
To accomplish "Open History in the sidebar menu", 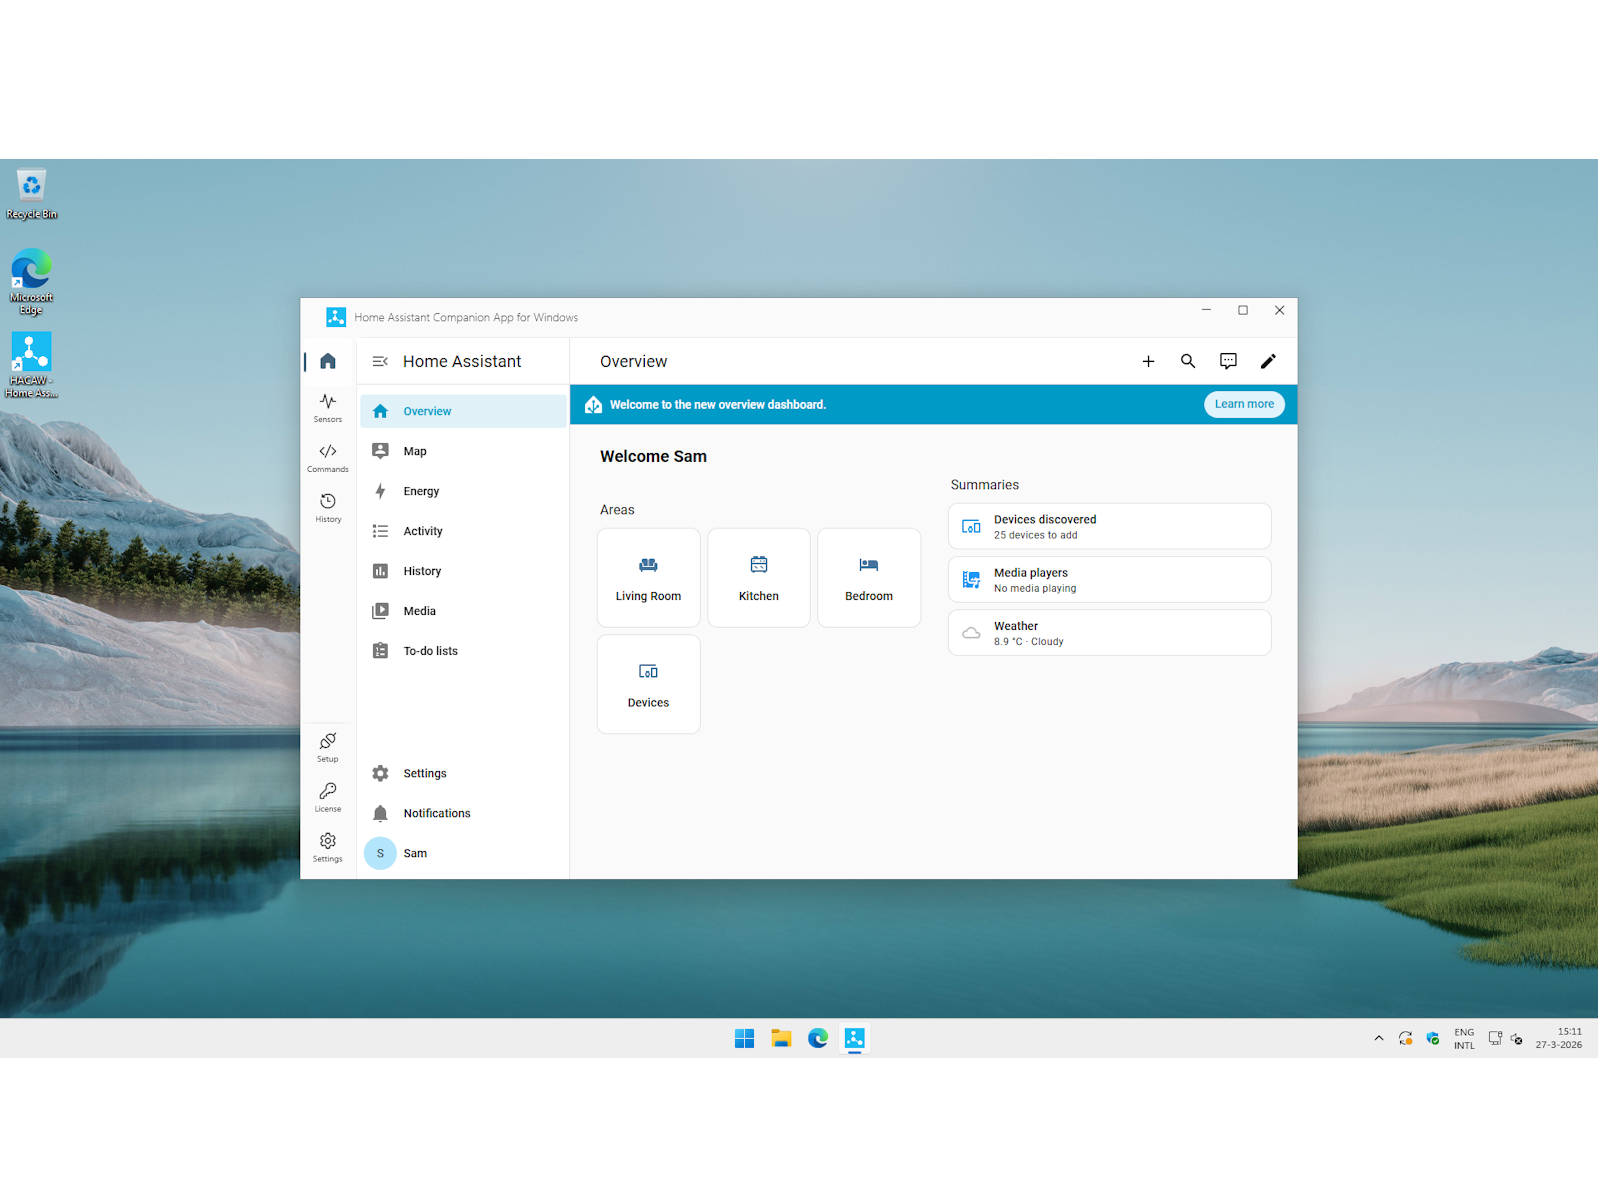I will click(464, 571).
